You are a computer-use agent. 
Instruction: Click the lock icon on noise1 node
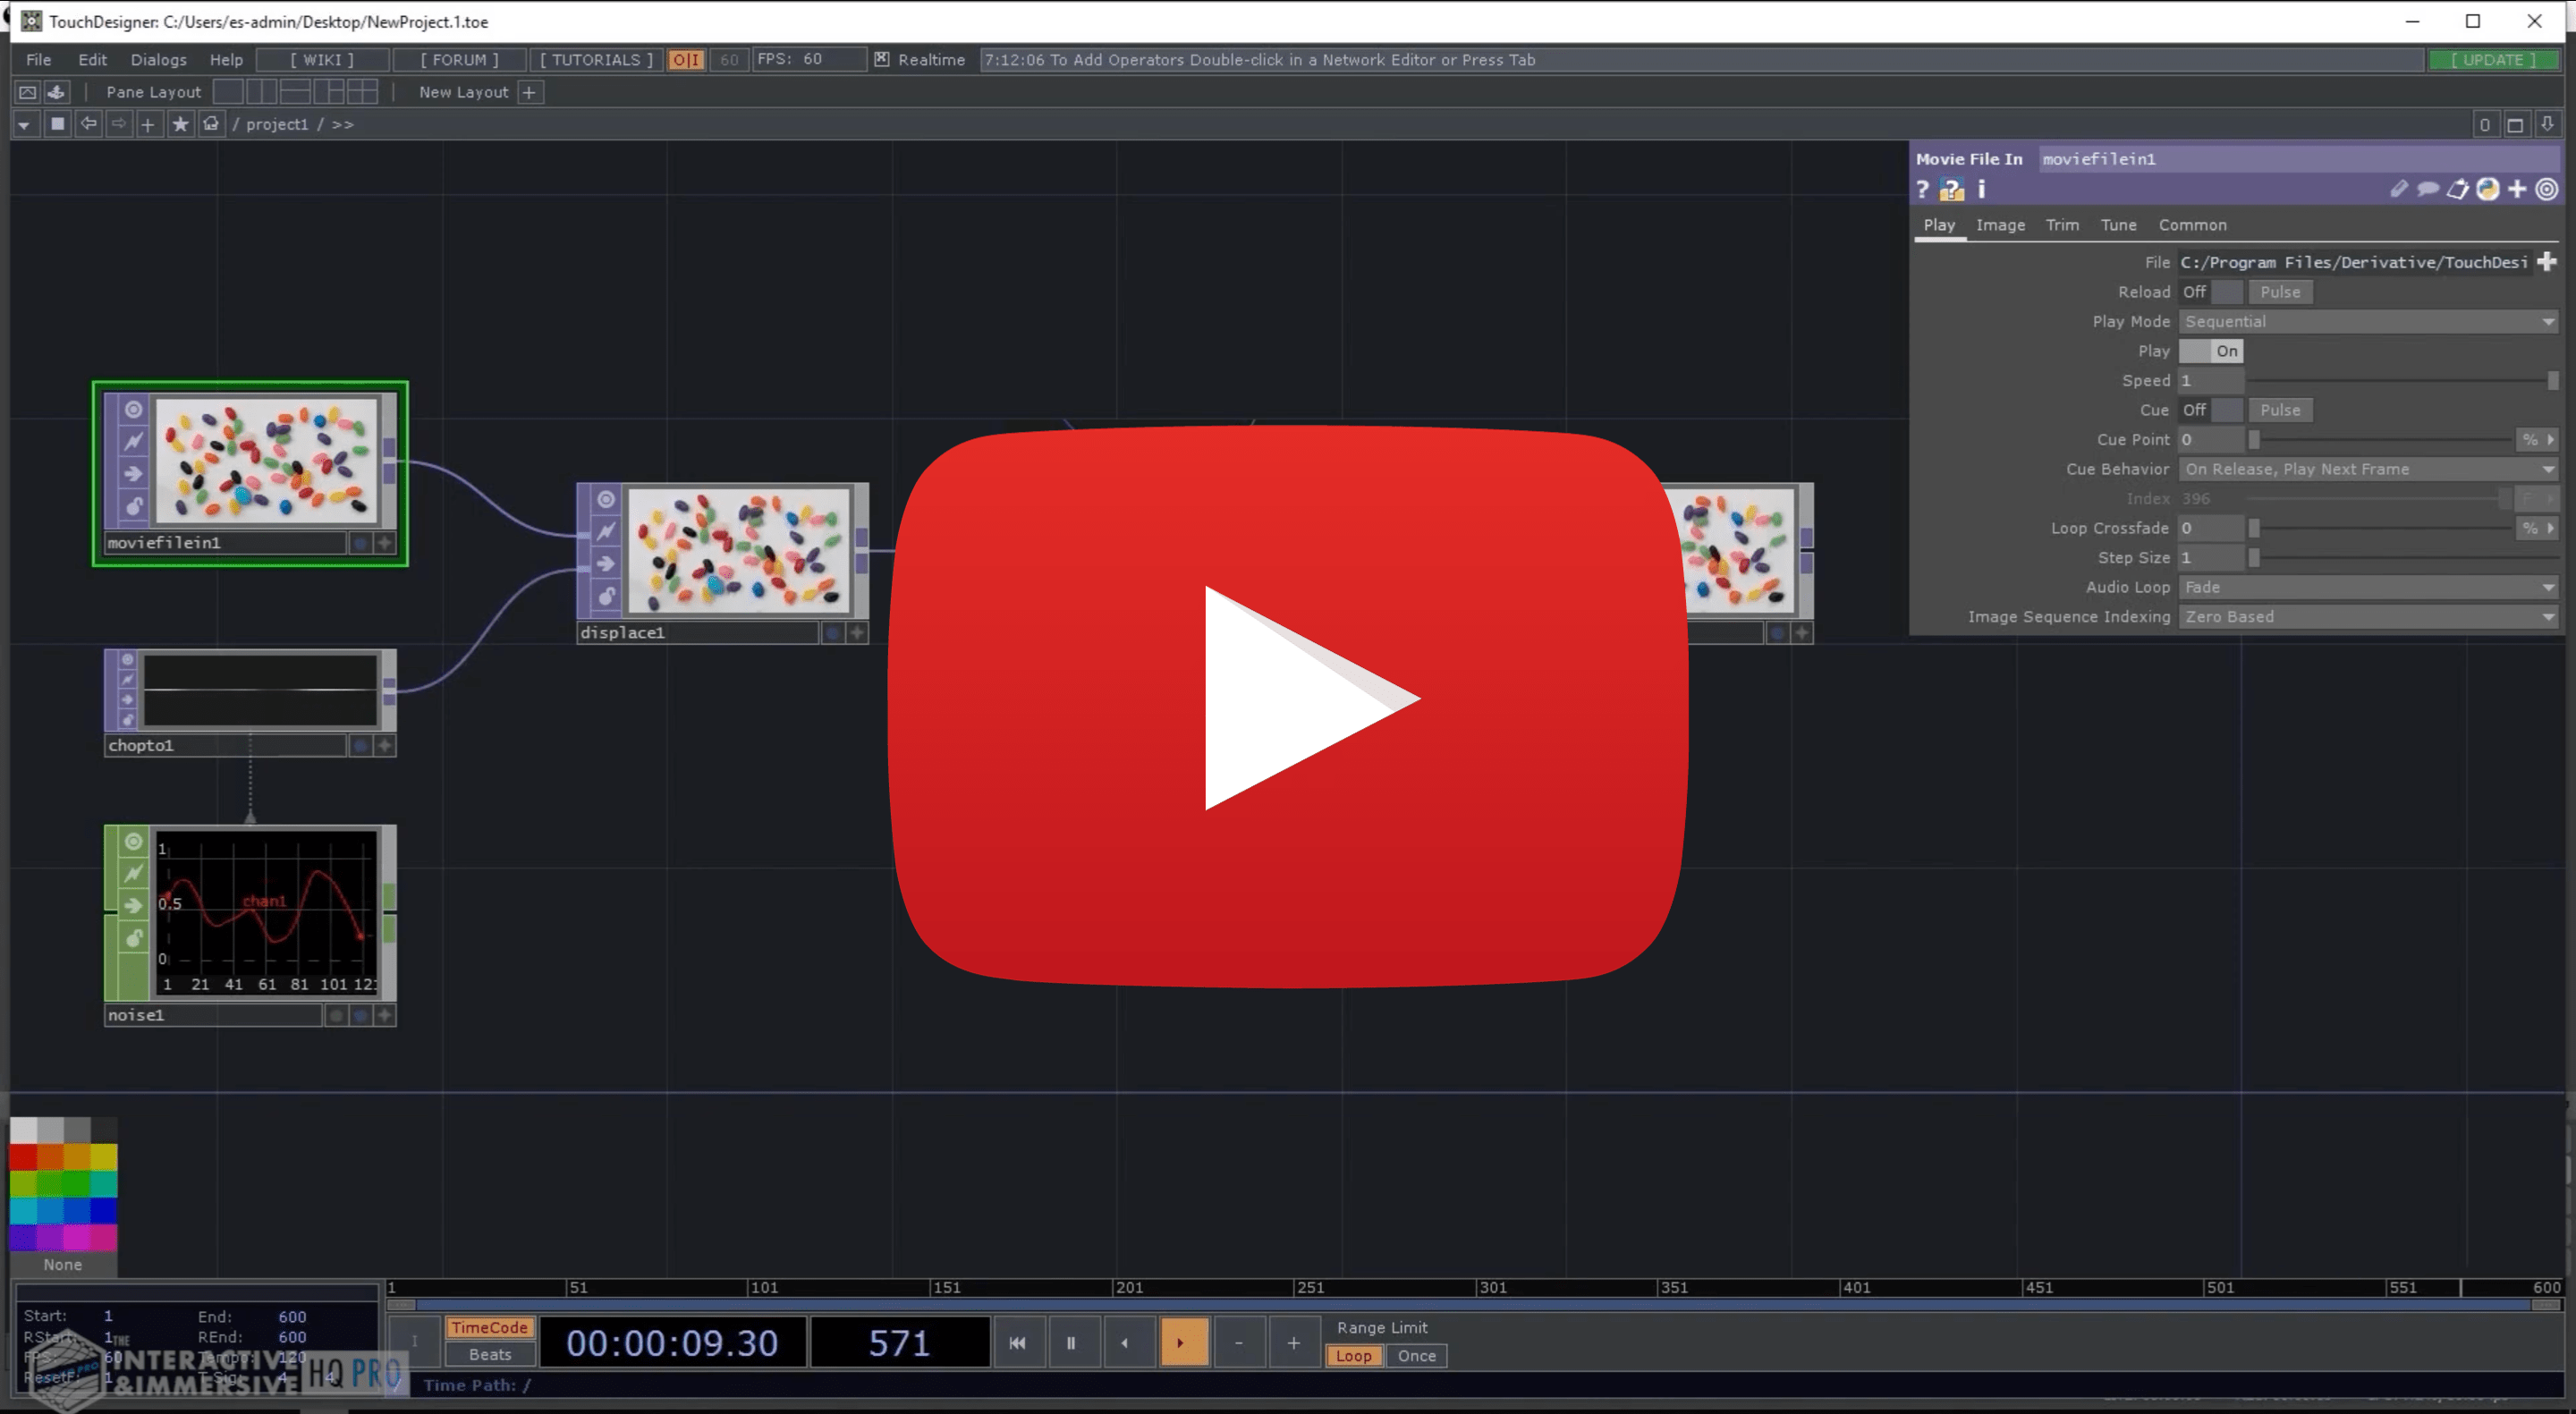click(133, 938)
